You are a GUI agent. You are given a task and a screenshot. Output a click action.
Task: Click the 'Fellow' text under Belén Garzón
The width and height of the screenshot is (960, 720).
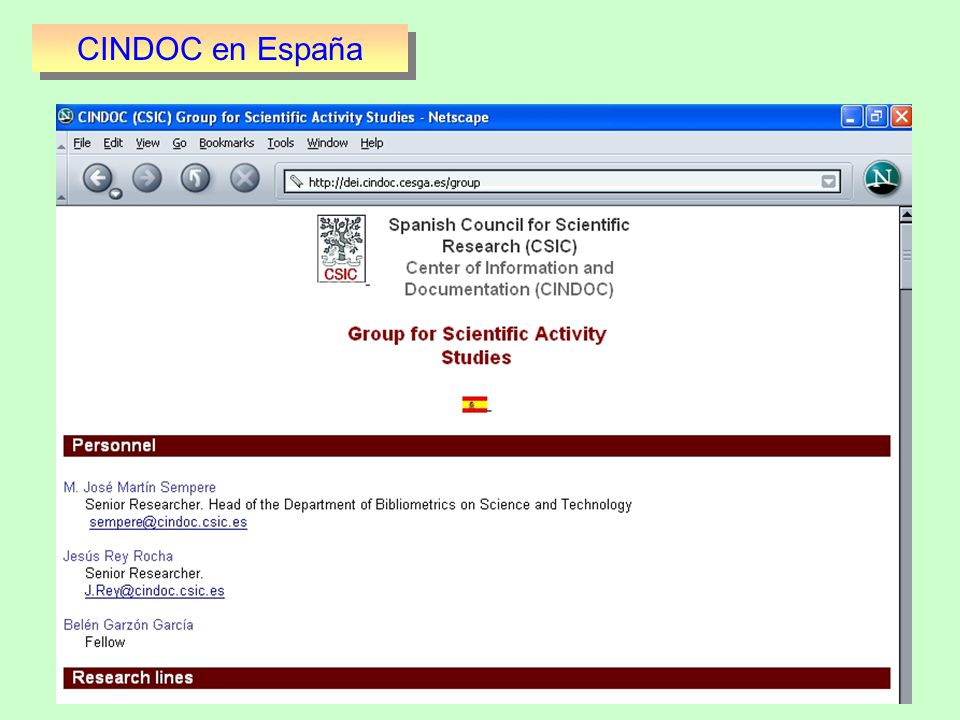pos(105,642)
